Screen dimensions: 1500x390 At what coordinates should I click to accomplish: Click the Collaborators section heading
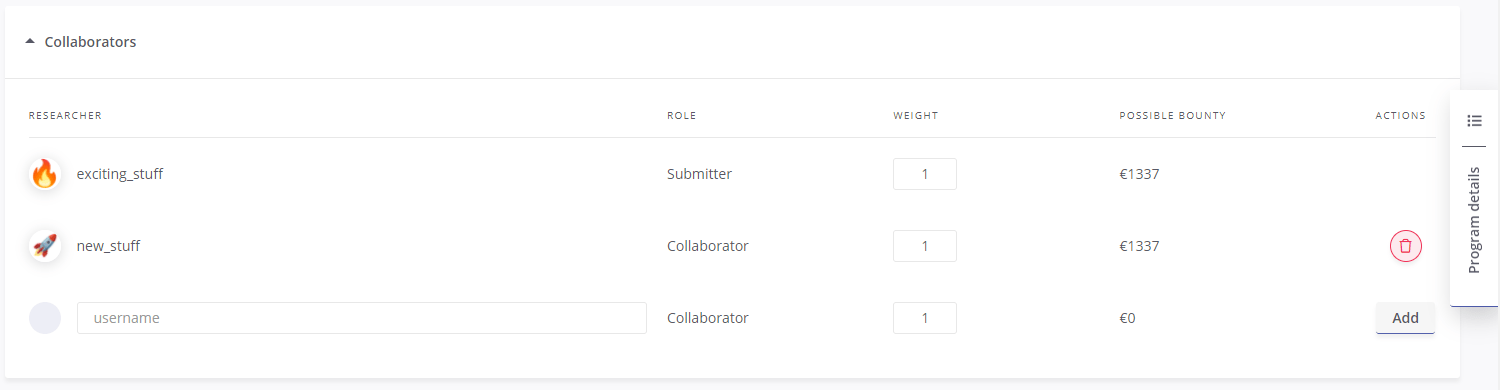(90, 42)
